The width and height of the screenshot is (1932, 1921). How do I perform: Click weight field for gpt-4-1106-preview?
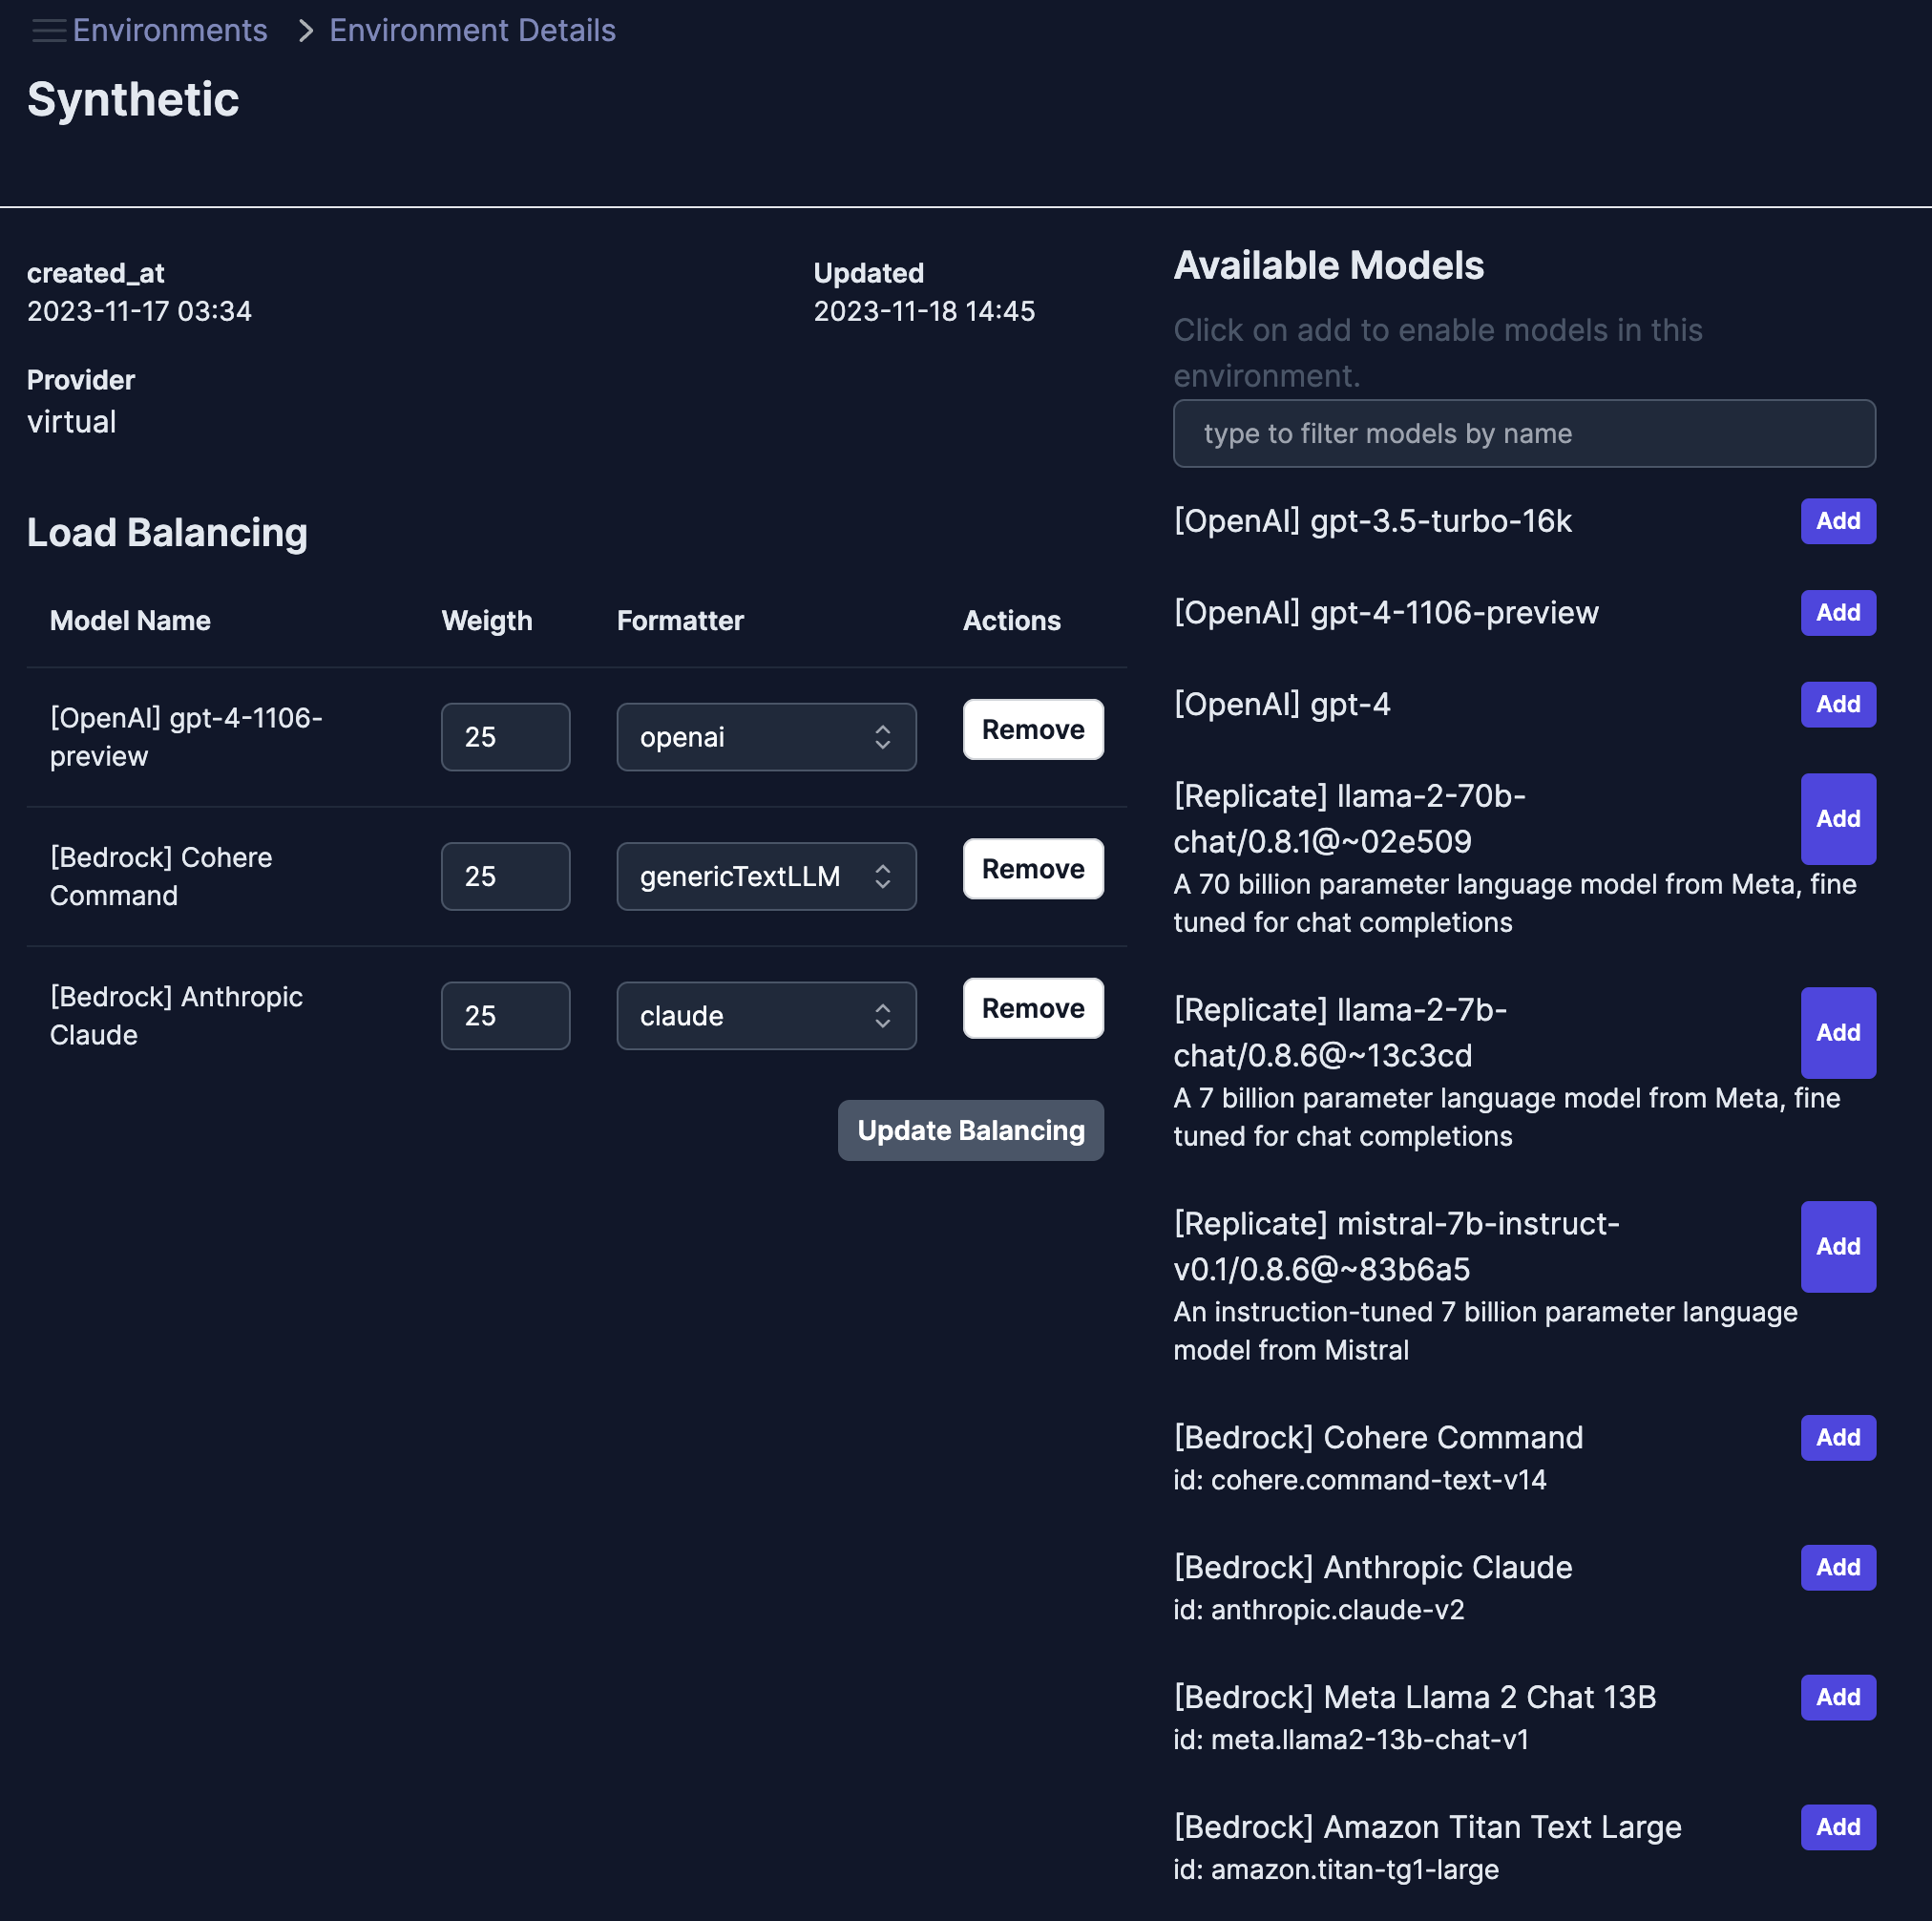[505, 737]
